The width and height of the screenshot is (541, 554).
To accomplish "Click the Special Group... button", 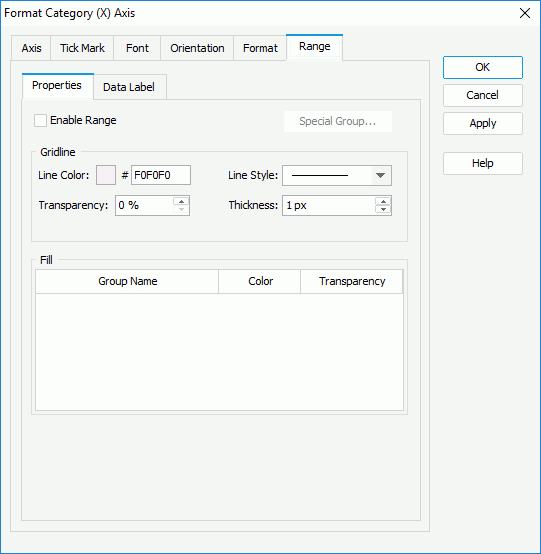I will 338,122.
